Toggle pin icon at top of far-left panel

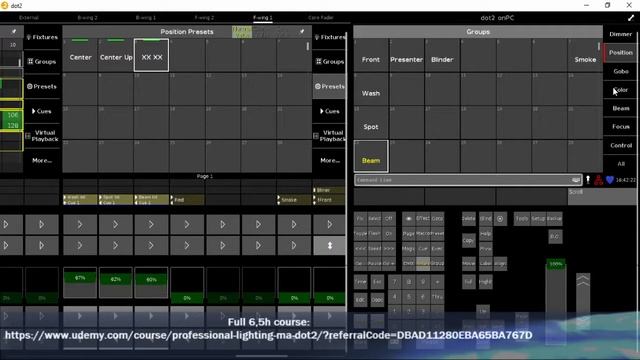coord(13,31)
